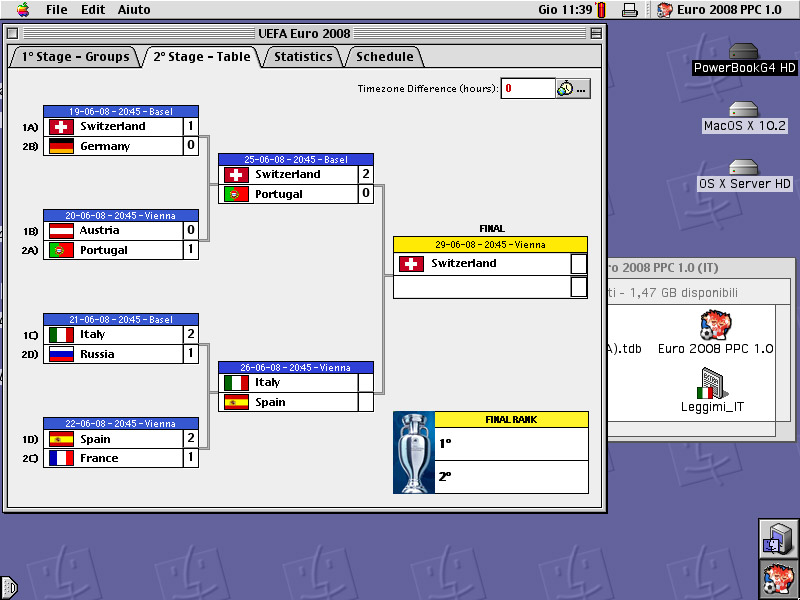Click Switzerland's score field in the 25-06-08 semifinal
The width and height of the screenshot is (800, 600).
(366, 174)
